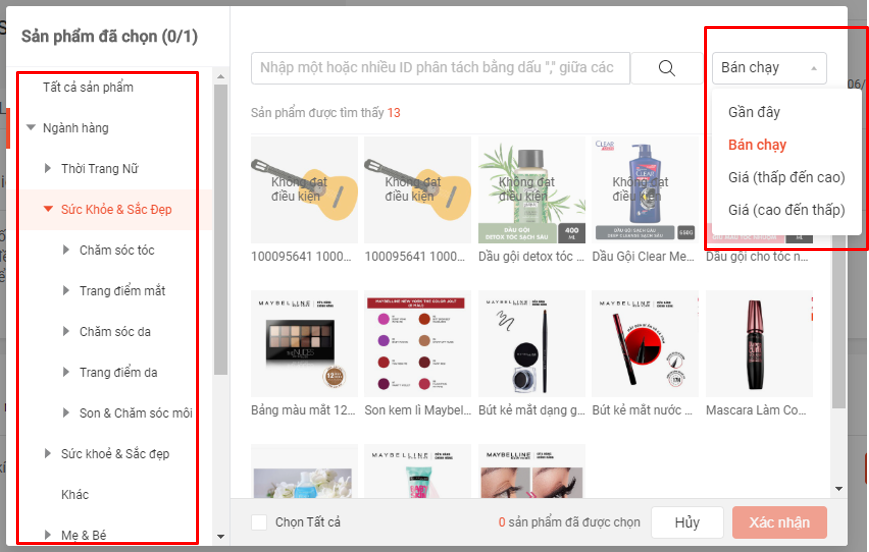Image resolution: width=869 pixels, height=552 pixels.
Task: Focus the product ID search field
Action: [x=440, y=68]
